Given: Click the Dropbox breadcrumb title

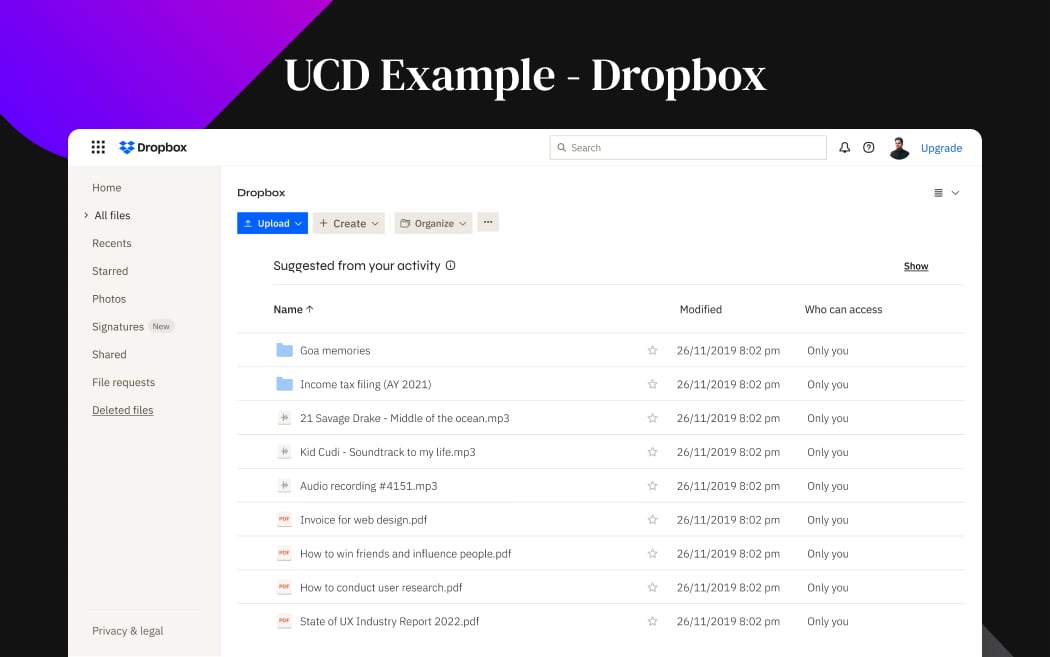Looking at the screenshot, I should pos(261,193).
